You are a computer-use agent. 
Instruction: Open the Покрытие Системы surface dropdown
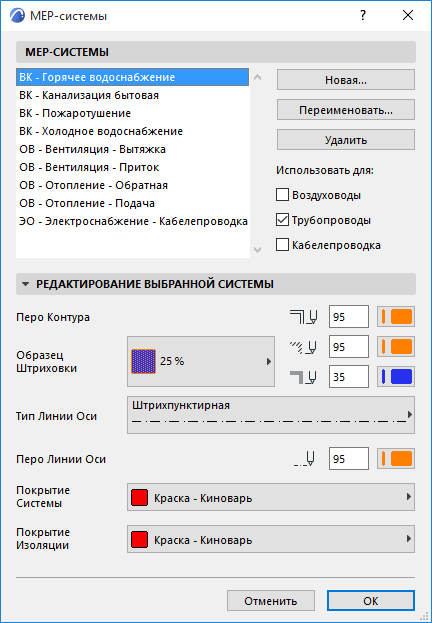pos(271,497)
